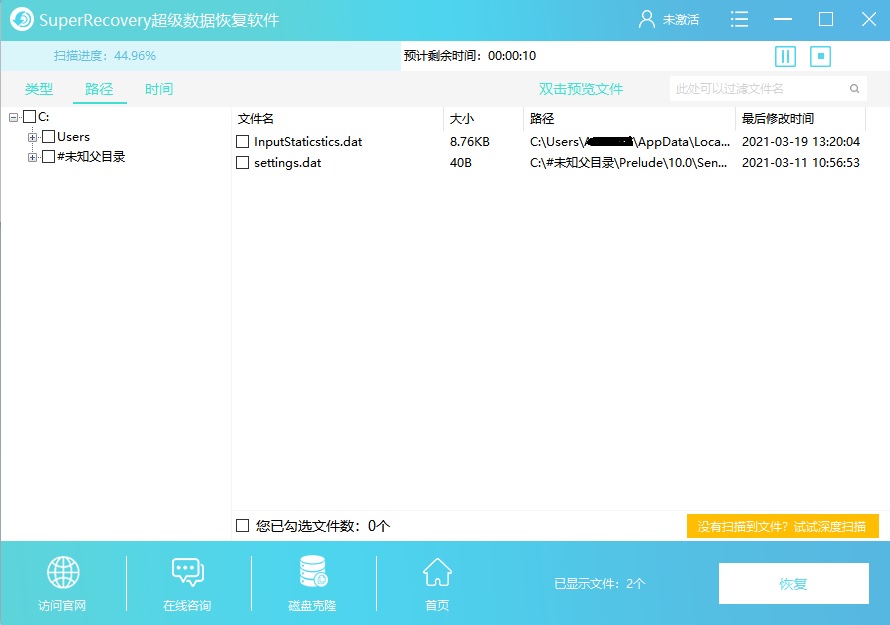The width and height of the screenshot is (890, 625).
Task: Sort by the 路径 column header
Action: (629, 119)
